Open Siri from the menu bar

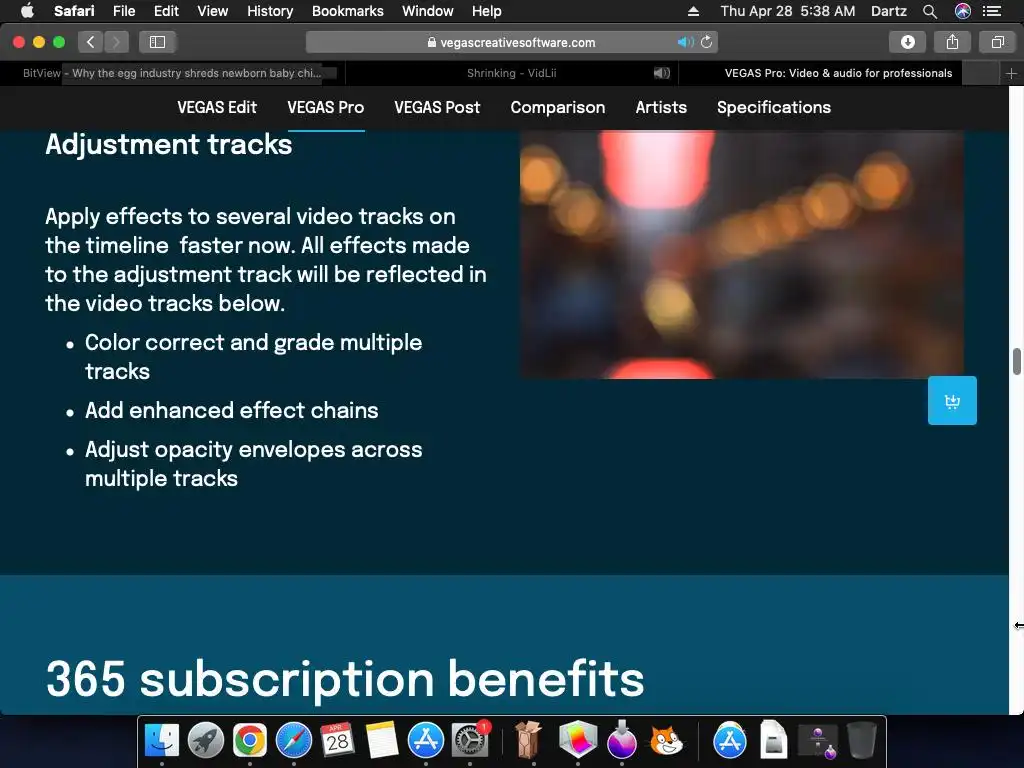pos(963,11)
